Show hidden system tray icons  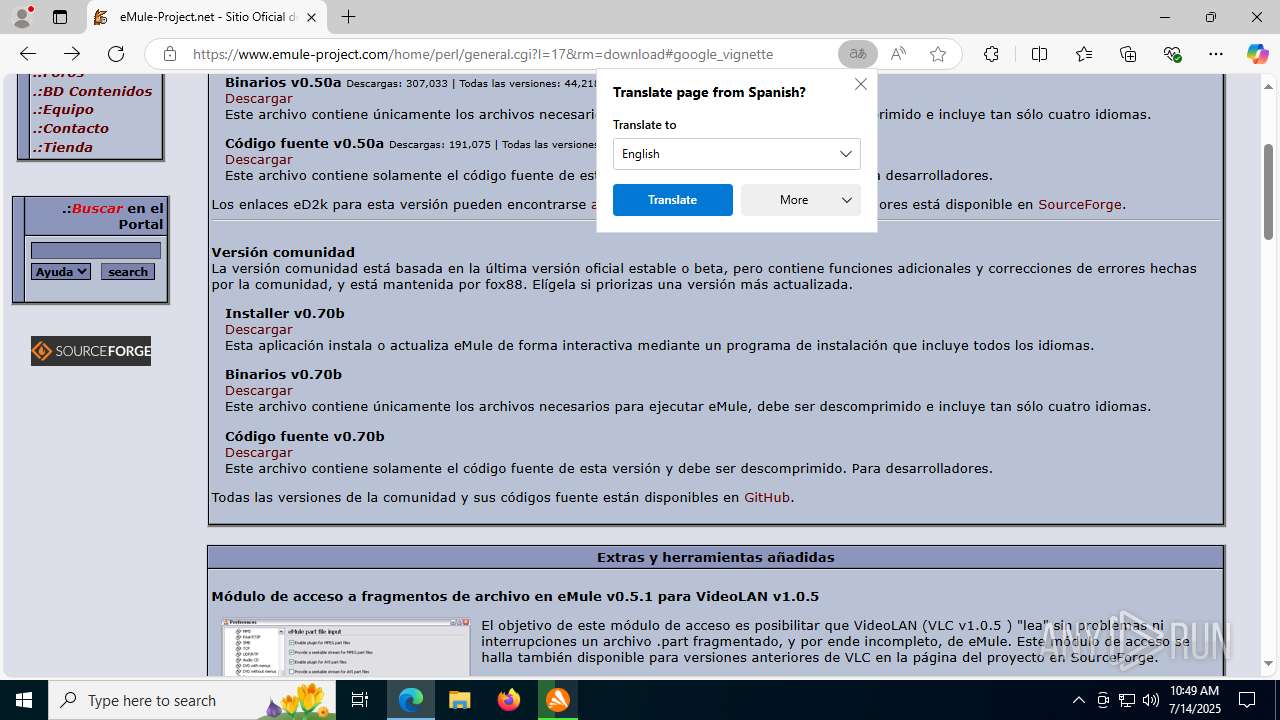(1078, 700)
